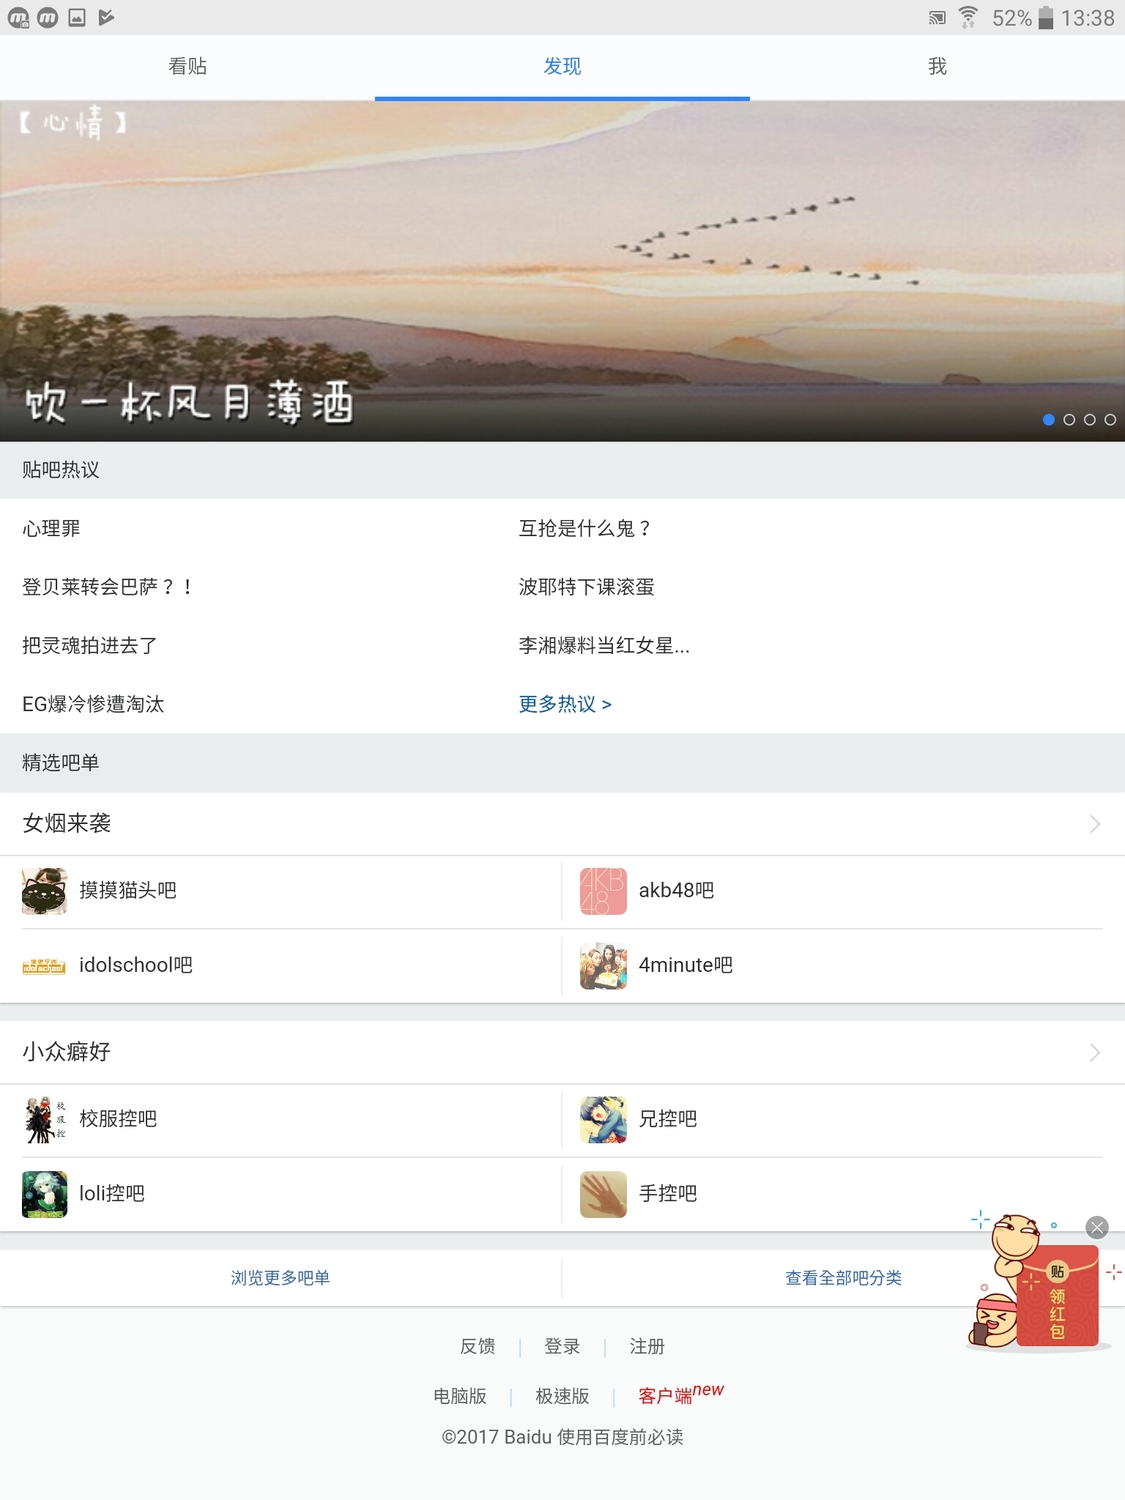Screen dimensions: 1125x1500
Task: Click the 登录 footer link
Action: (x=562, y=1346)
